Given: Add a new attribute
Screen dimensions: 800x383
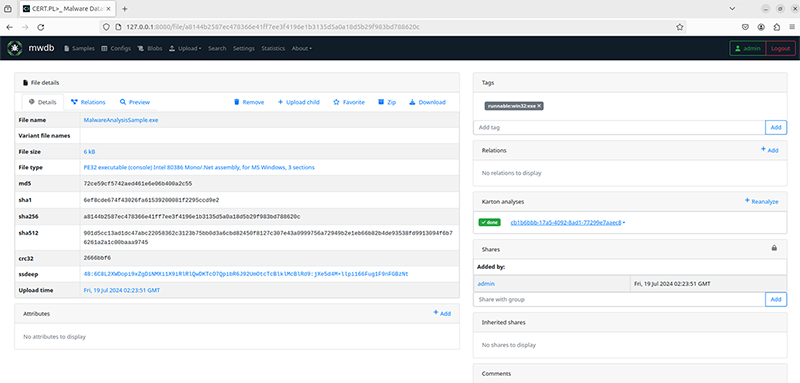Looking at the screenshot, I should [x=442, y=313].
